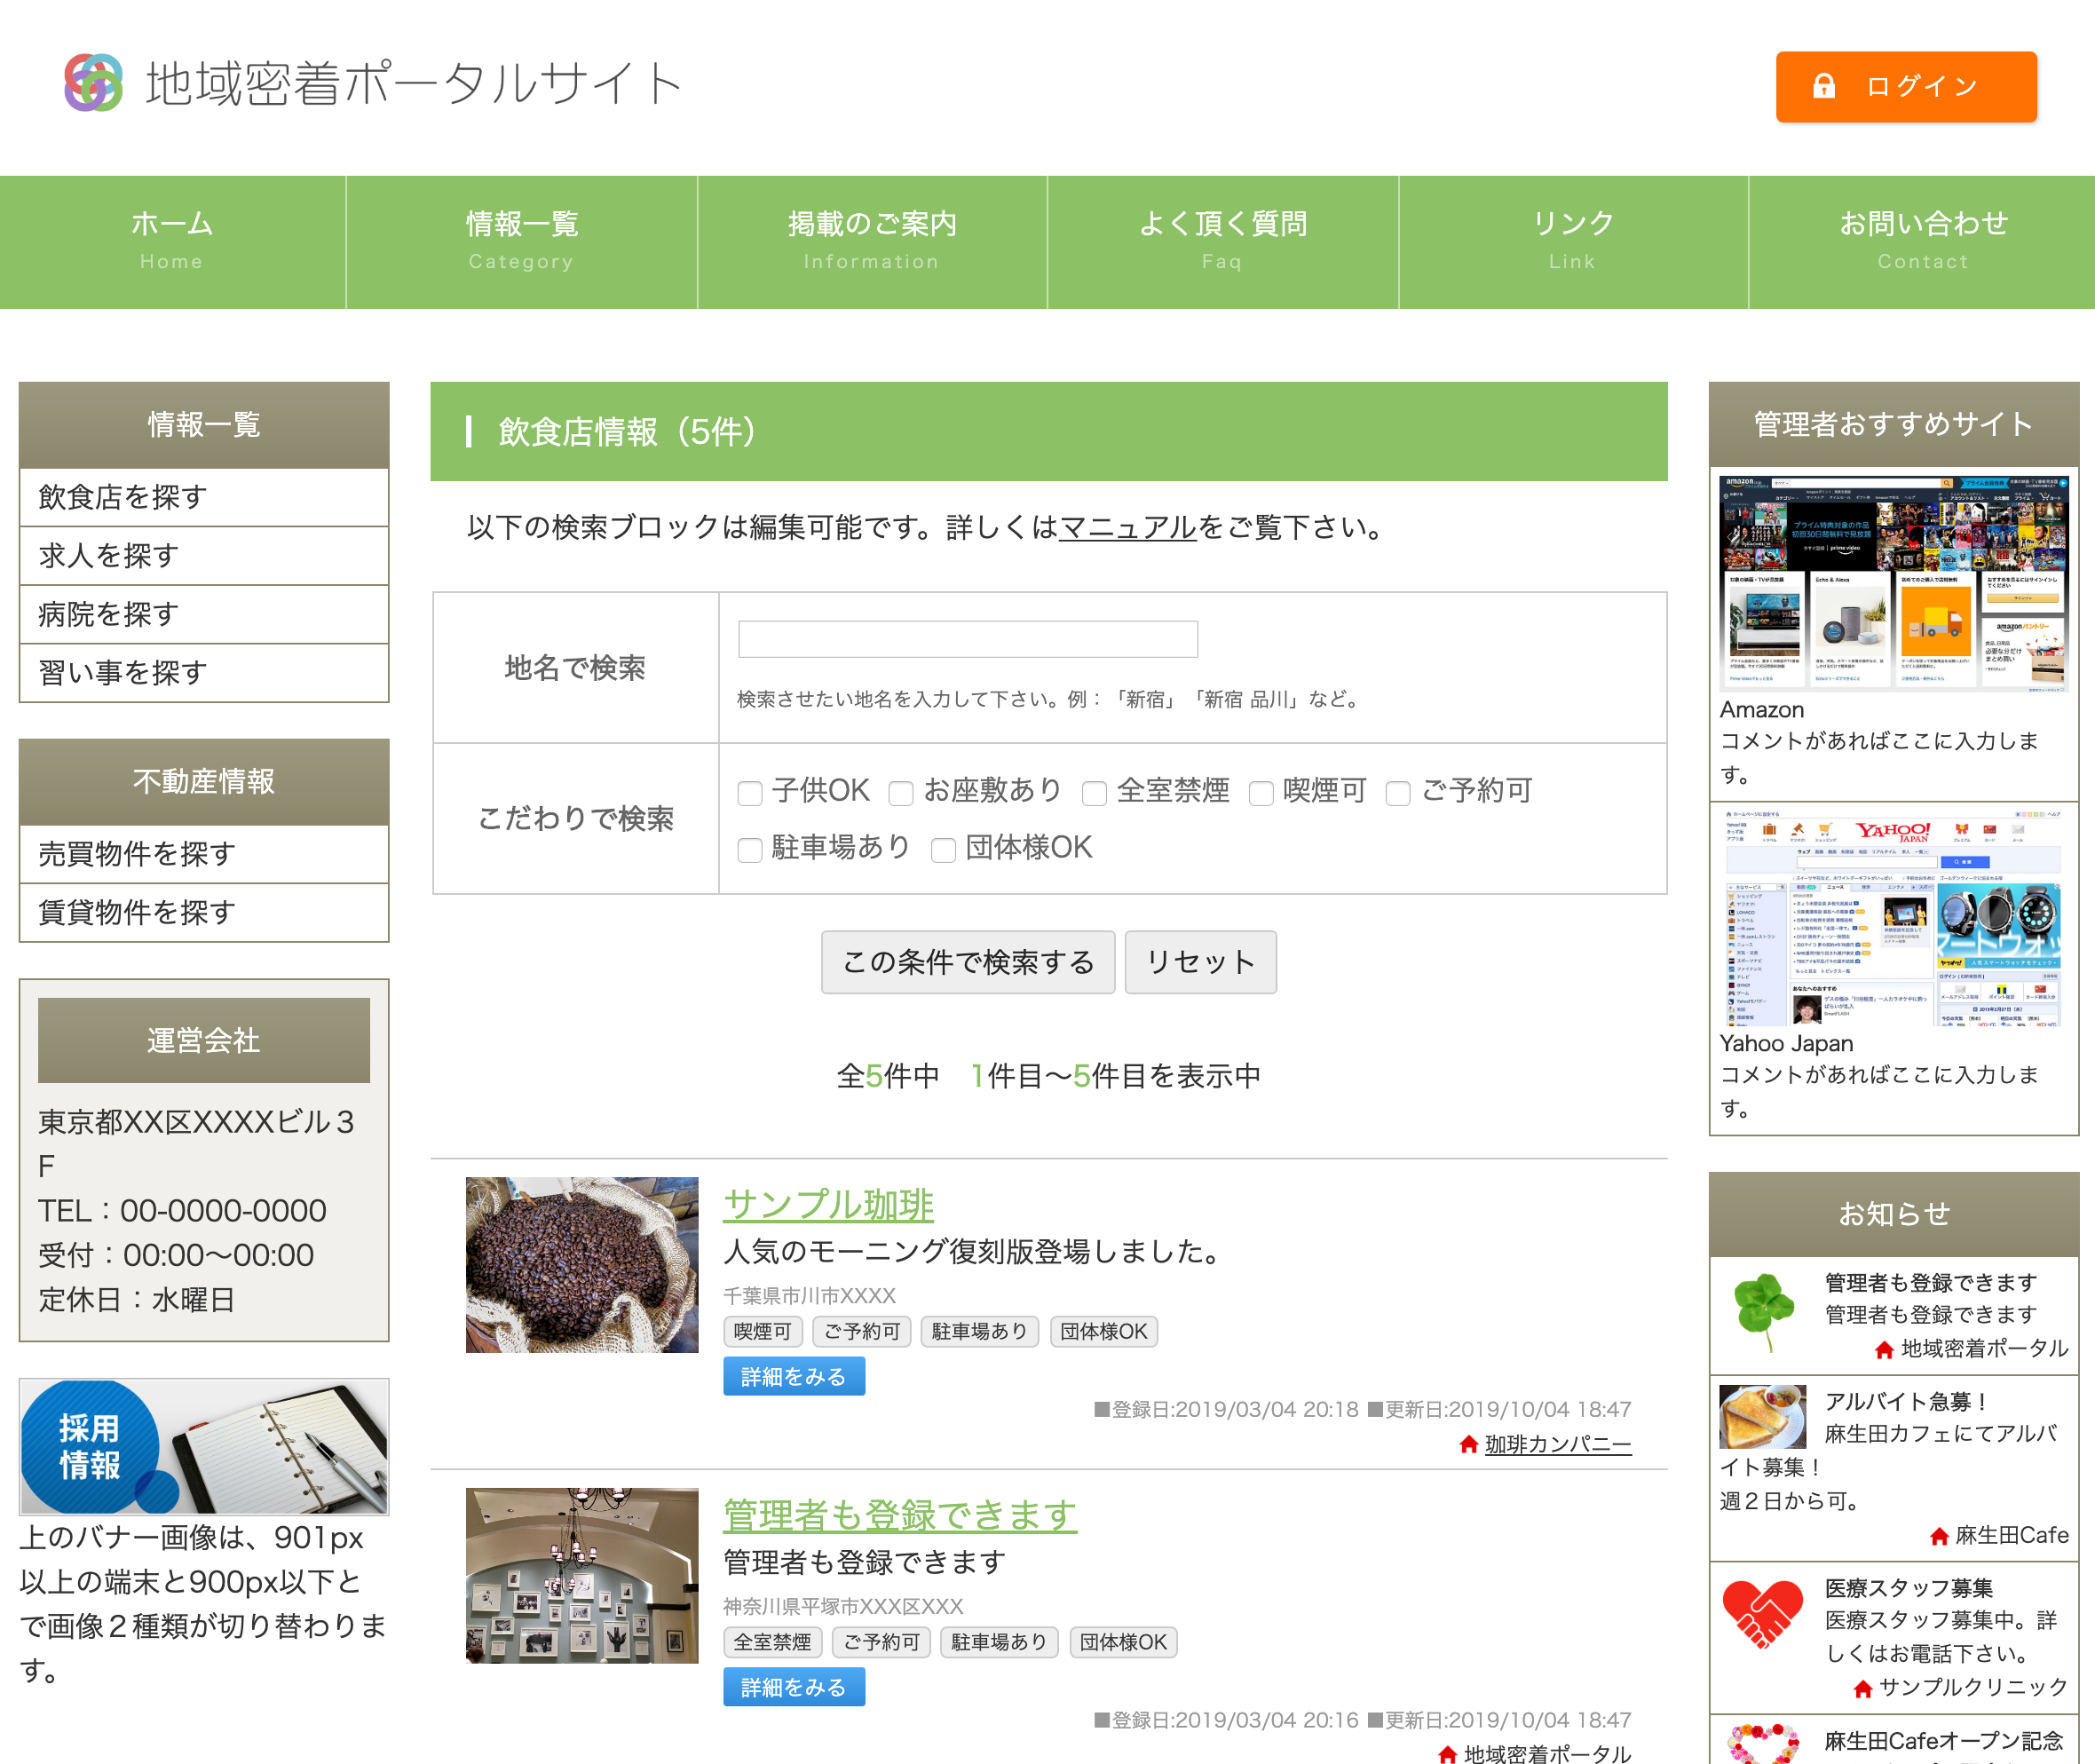Click the サンプルクリニック source link

1974,1687
